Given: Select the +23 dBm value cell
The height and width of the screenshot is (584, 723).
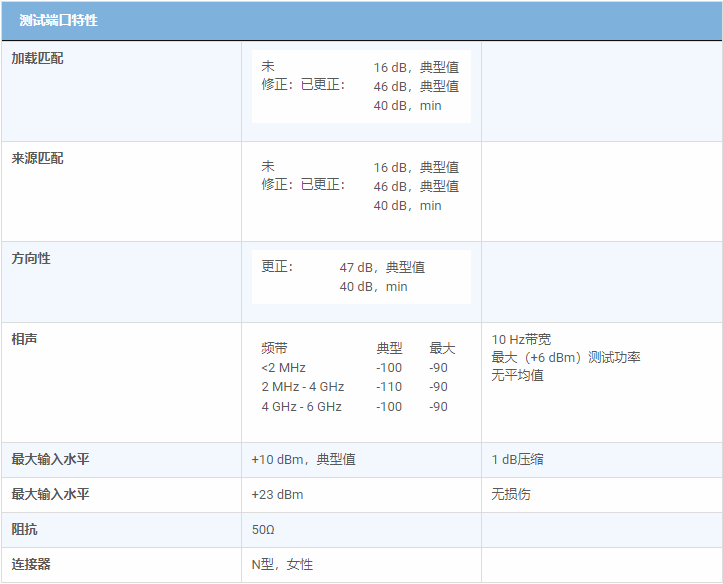Looking at the screenshot, I should (277, 494).
